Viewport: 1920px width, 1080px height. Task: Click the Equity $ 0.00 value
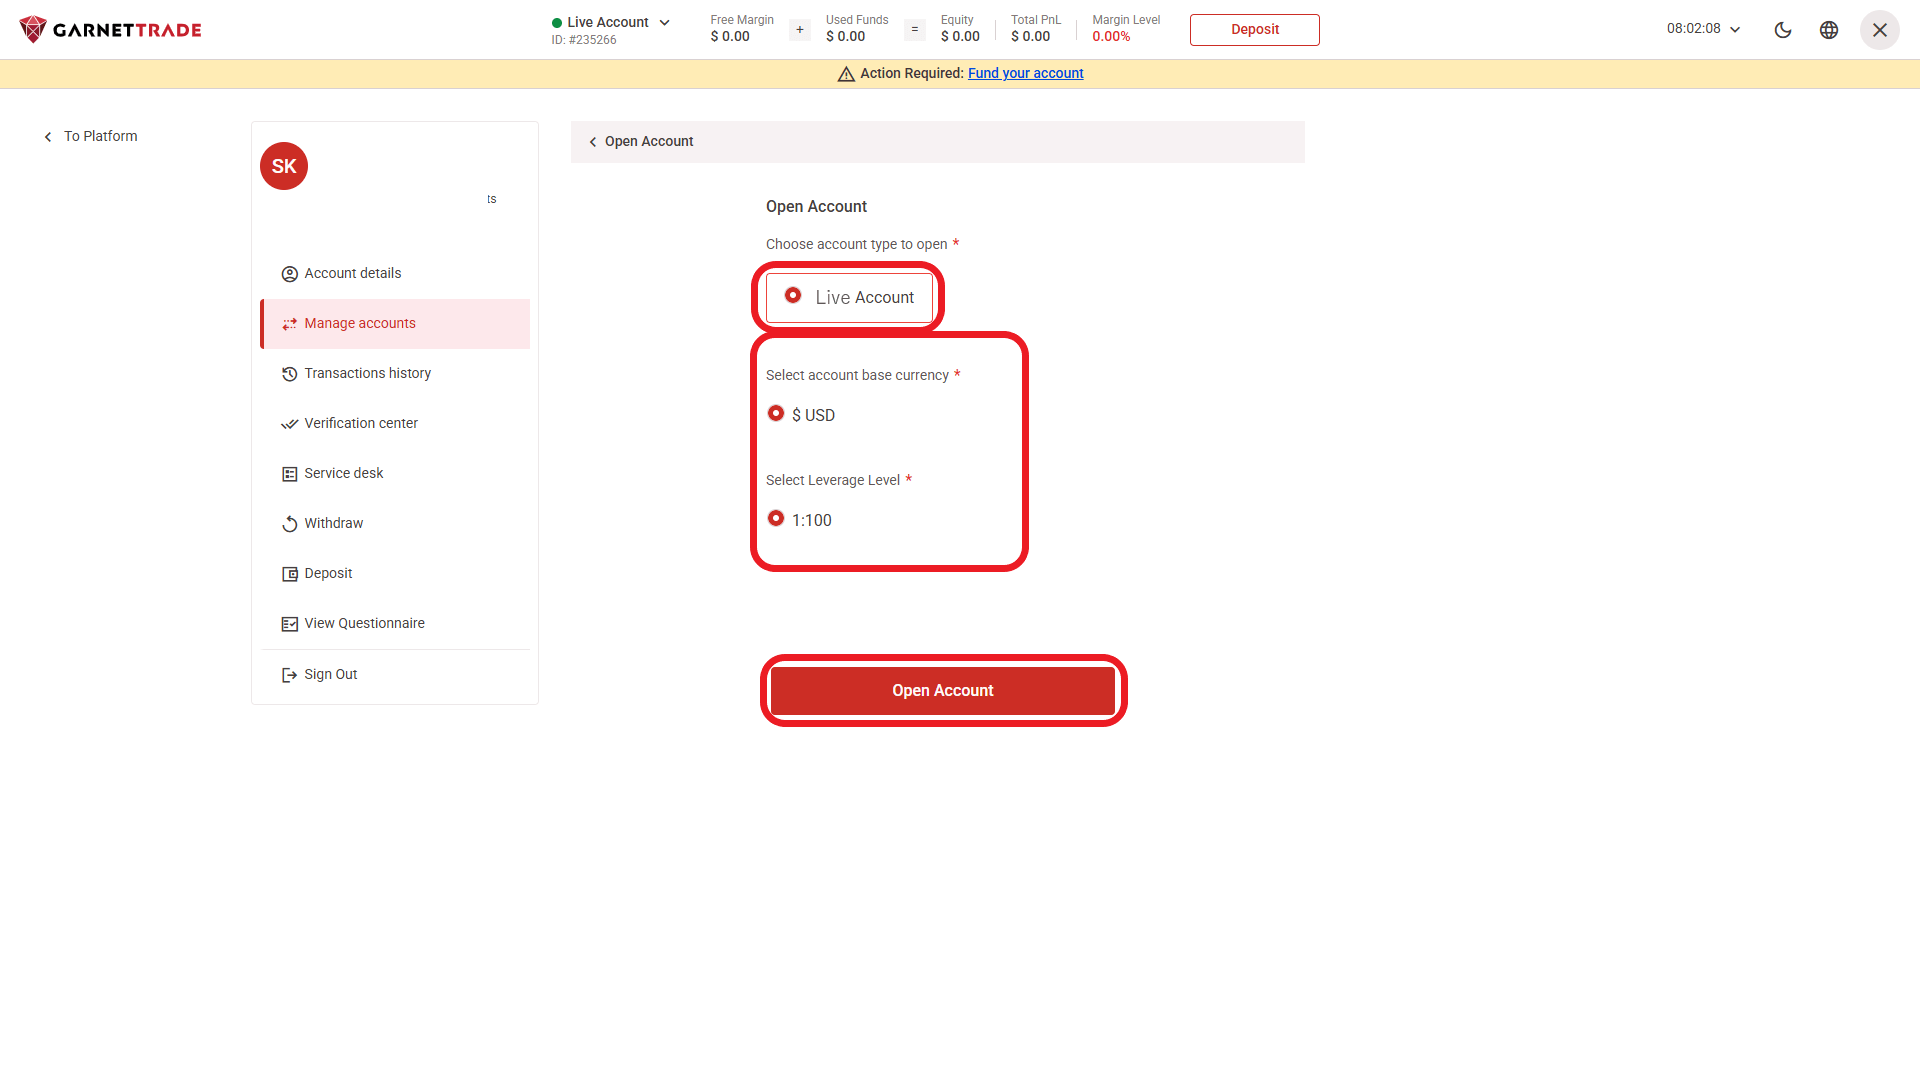(x=960, y=37)
